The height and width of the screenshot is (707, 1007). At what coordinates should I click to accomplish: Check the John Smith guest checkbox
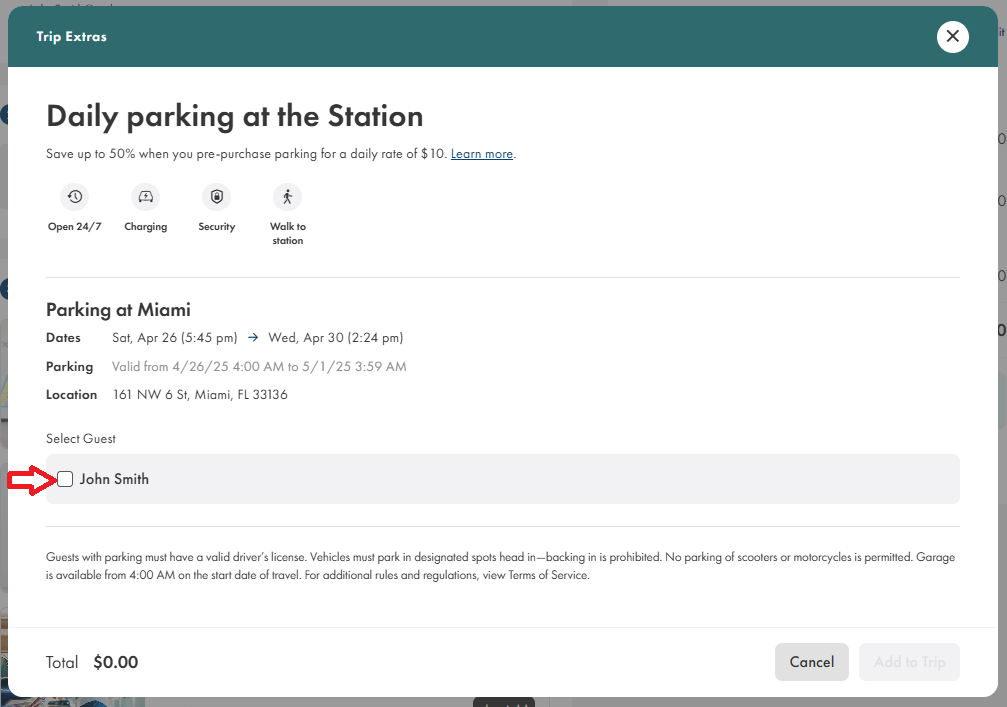(66, 479)
